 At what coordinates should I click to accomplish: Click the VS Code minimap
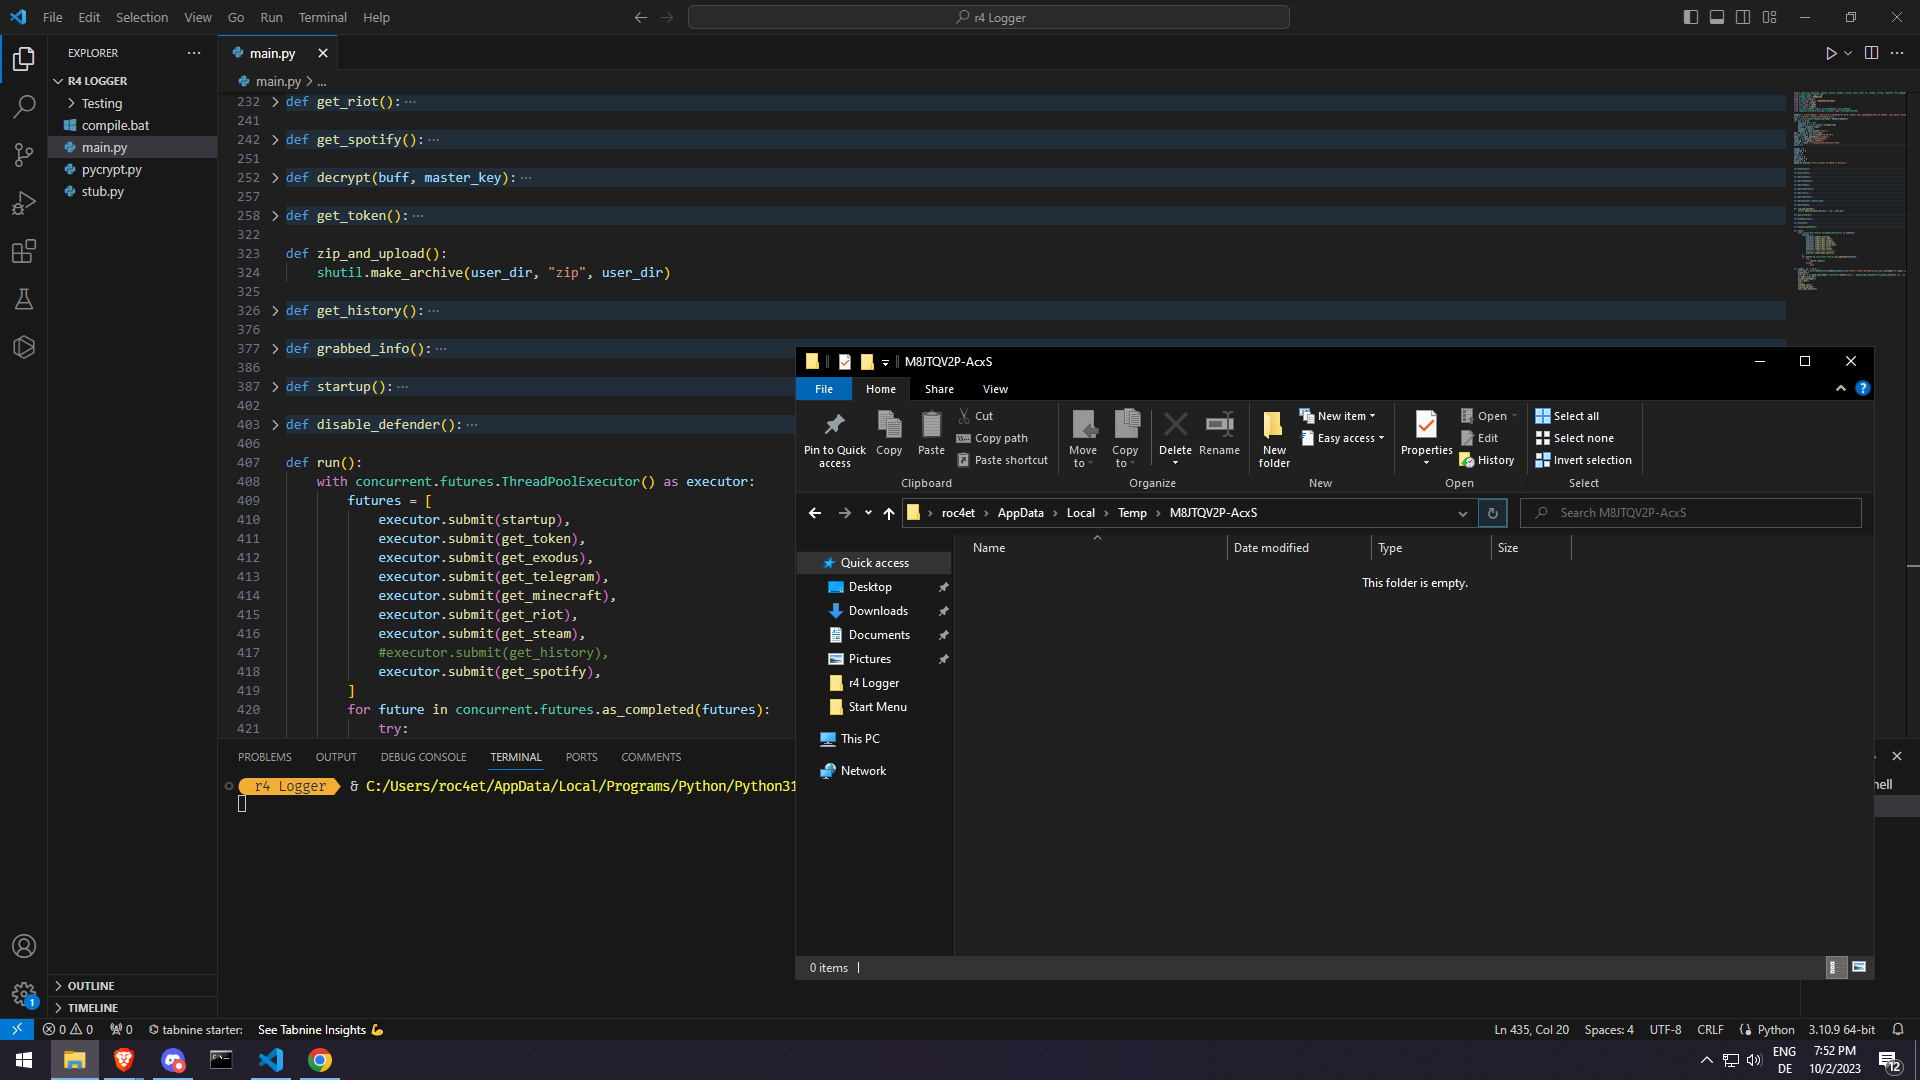pyautogui.click(x=1849, y=190)
